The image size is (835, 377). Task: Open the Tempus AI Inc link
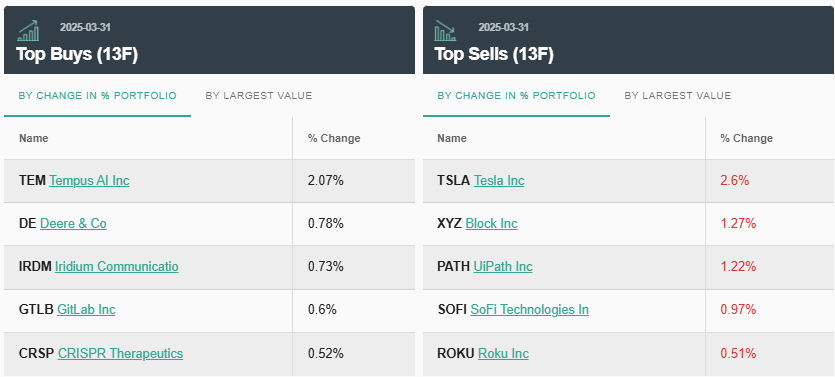tap(89, 181)
